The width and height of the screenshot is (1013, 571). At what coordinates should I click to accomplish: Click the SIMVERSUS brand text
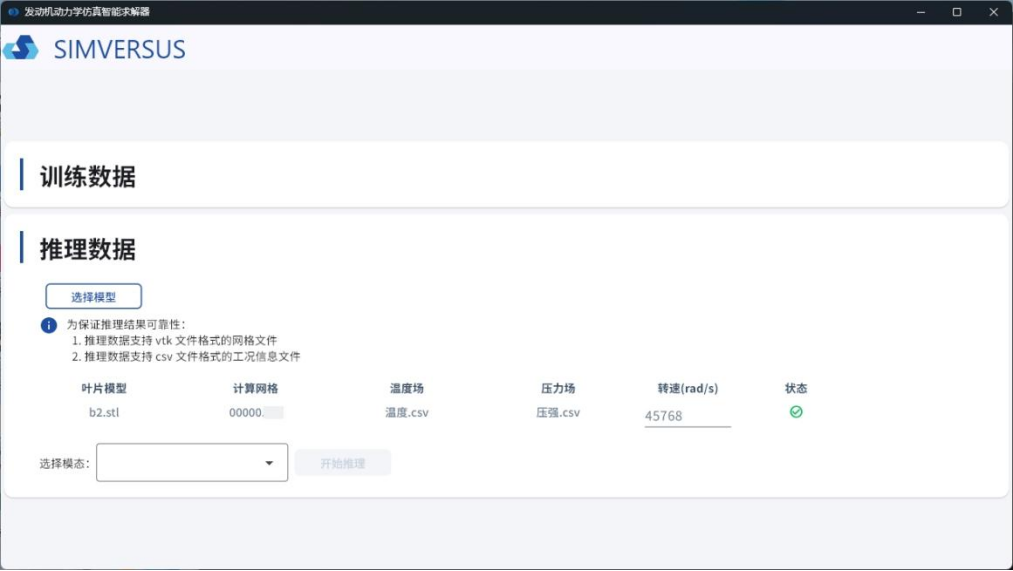[x=119, y=49]
